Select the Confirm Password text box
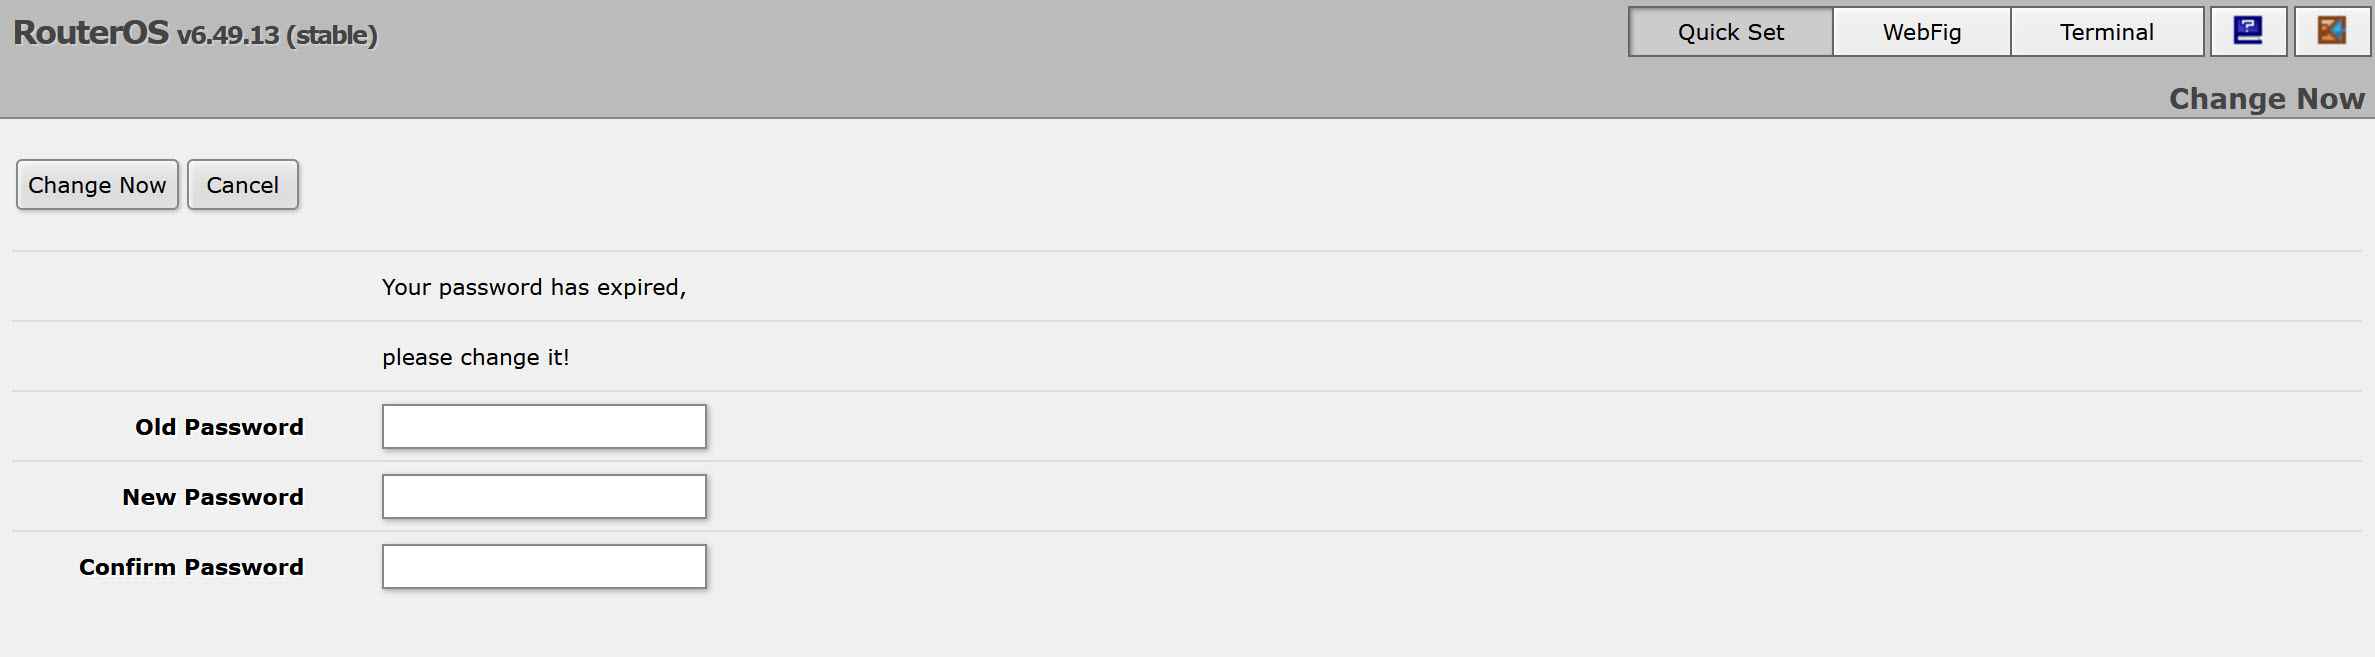 [544, 567]
